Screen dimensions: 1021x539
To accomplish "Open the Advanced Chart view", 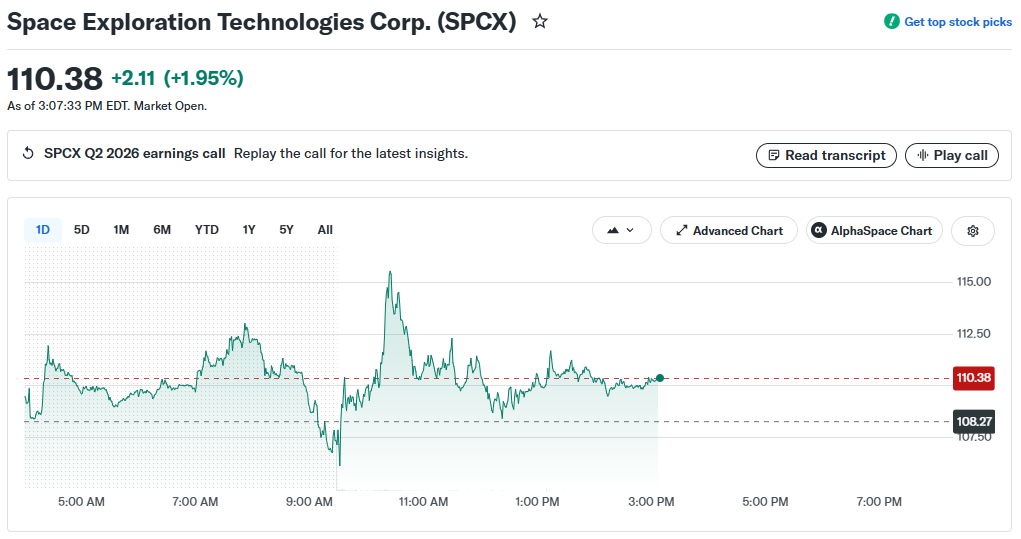I will [x=729, y=230].
